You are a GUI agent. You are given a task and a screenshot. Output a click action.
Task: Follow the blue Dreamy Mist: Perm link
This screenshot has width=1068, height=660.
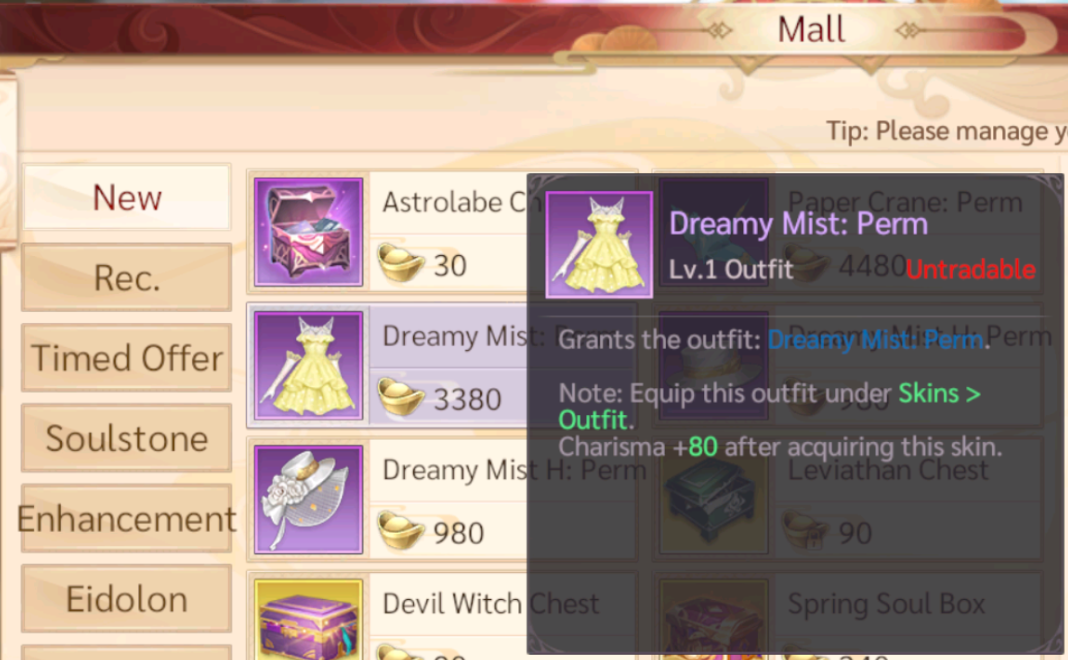tap(876, 339)
